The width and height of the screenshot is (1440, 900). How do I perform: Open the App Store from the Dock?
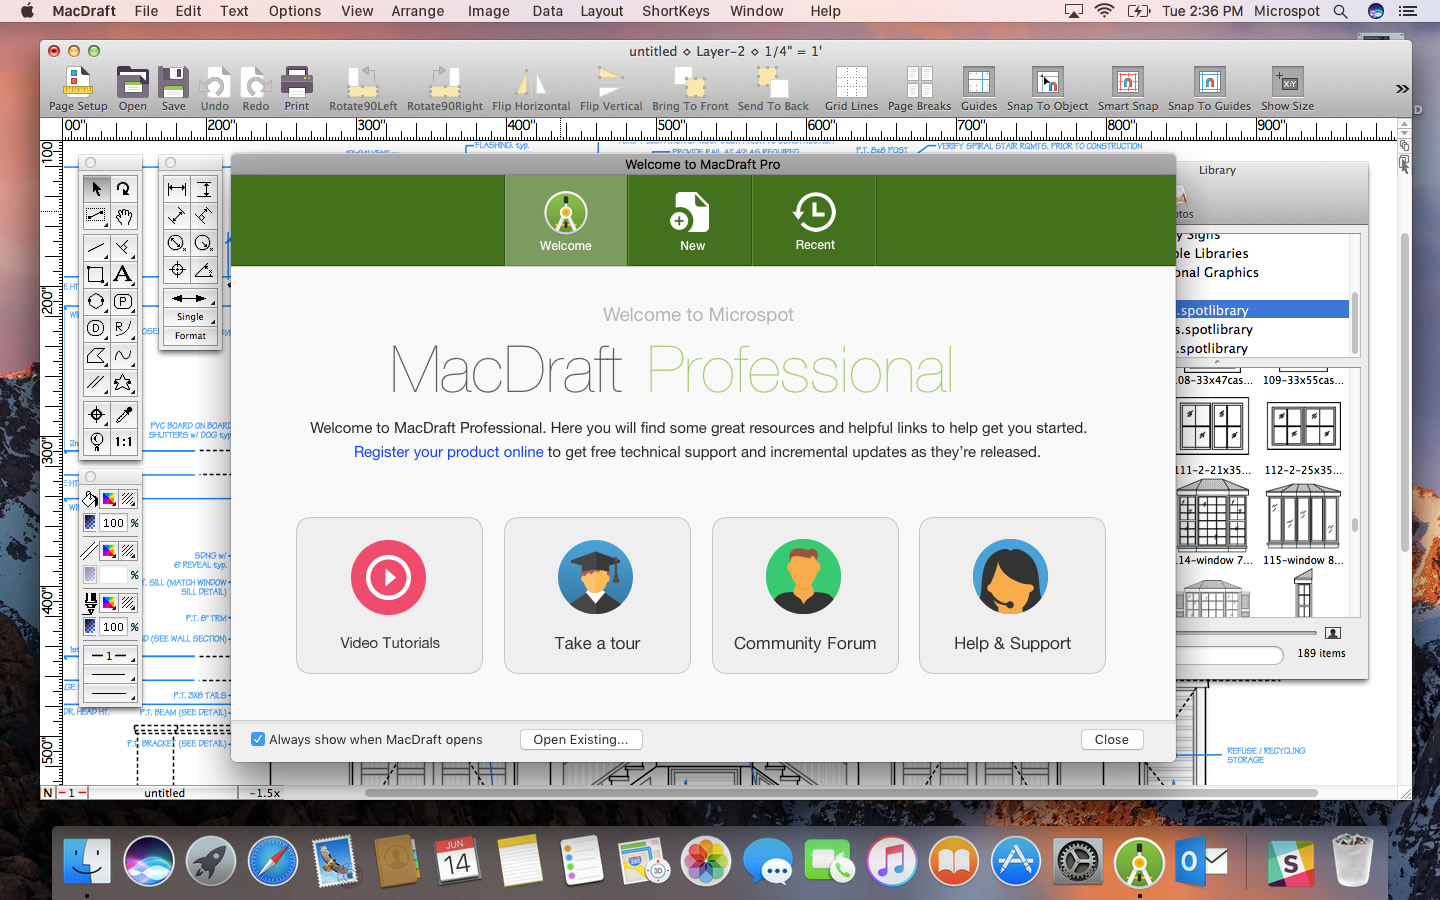(x=1016, y=860)
